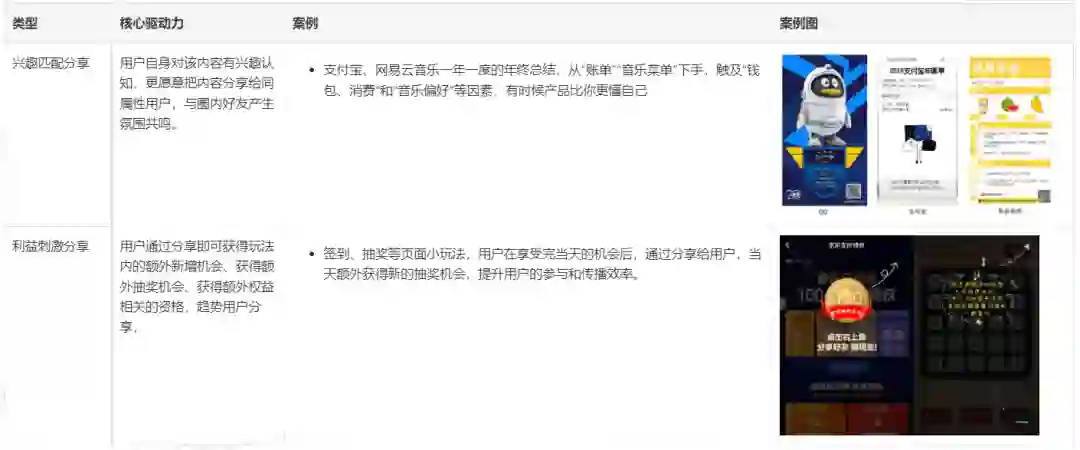Click the 兴趣匹配分享 row label
Image resolution: width=1080 pixels, height=450 pixels.
point(51,63)
